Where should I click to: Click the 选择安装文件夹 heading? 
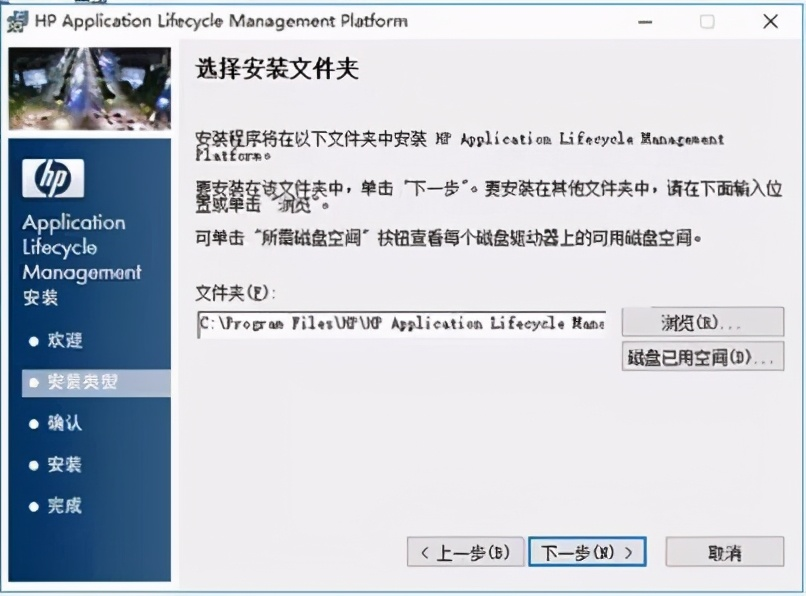point(277,68)
